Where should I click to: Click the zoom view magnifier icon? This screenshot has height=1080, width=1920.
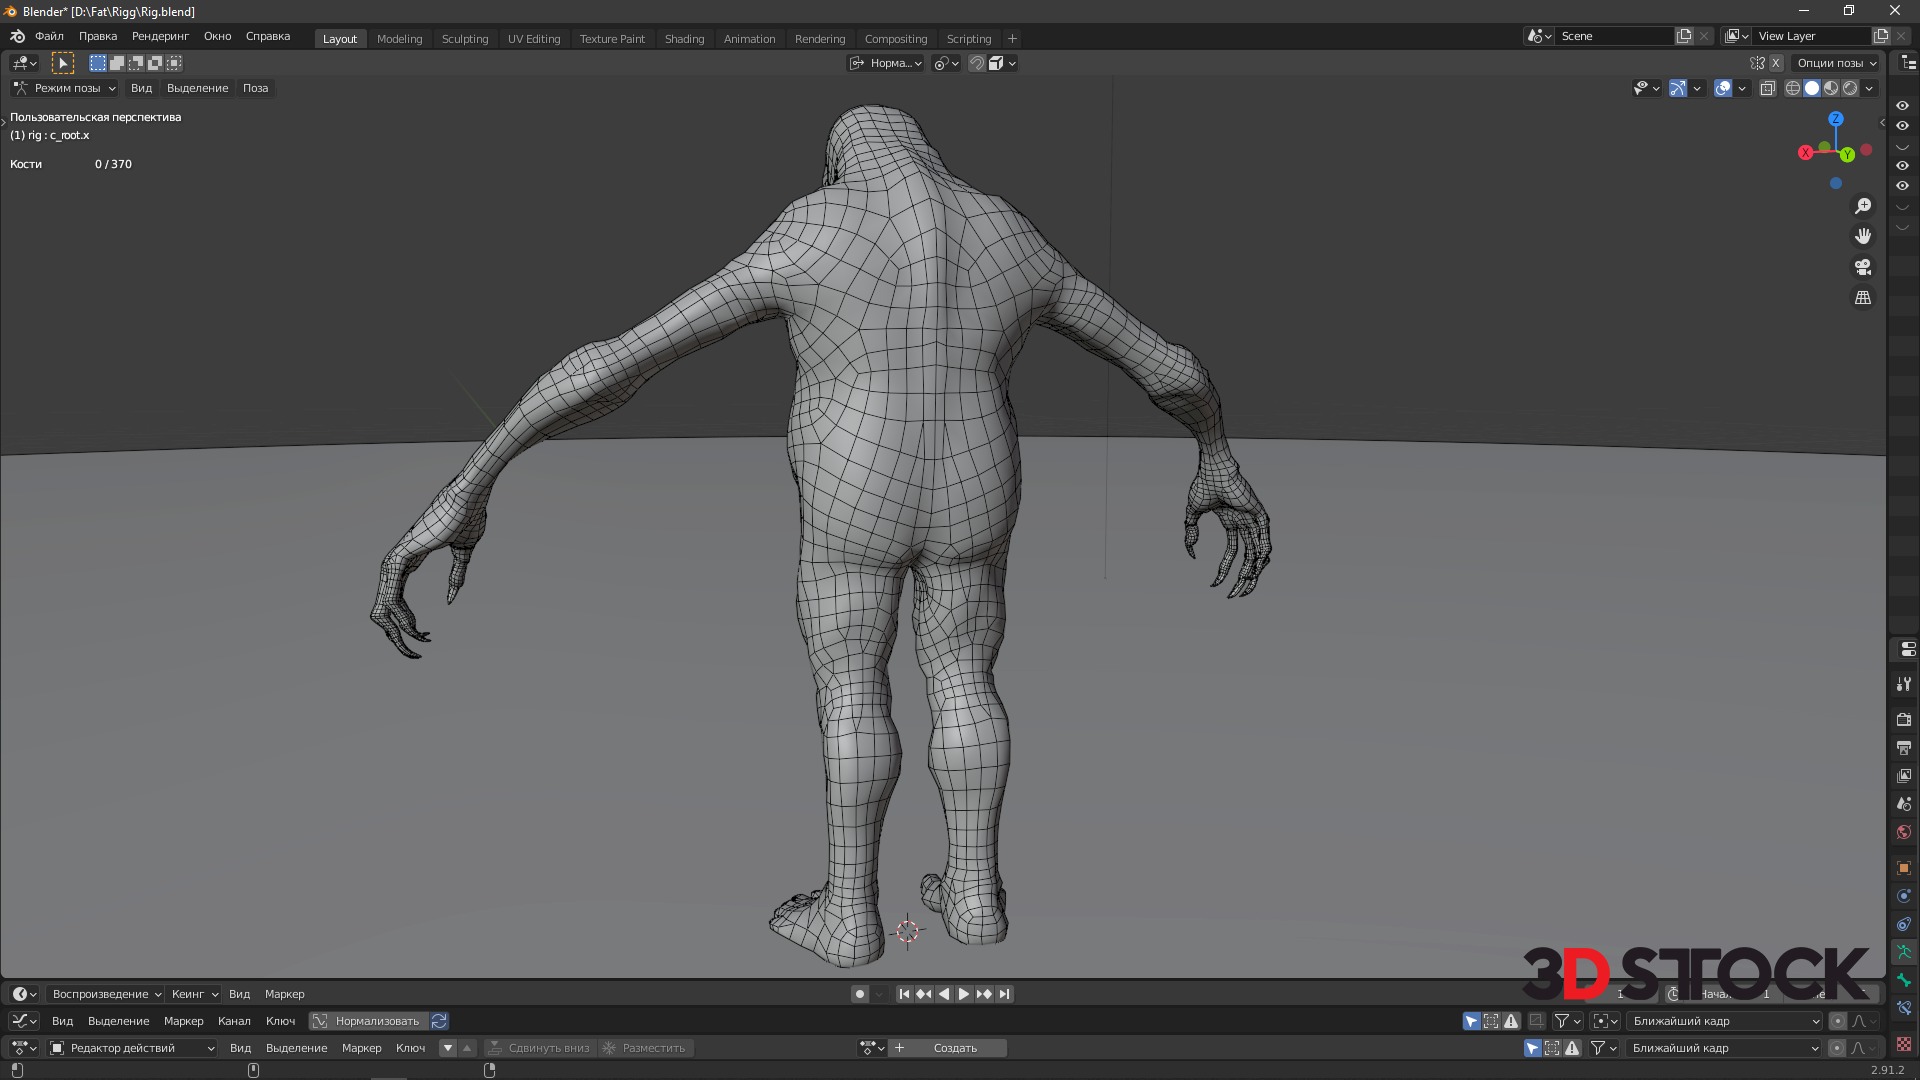pos(1863,206)
